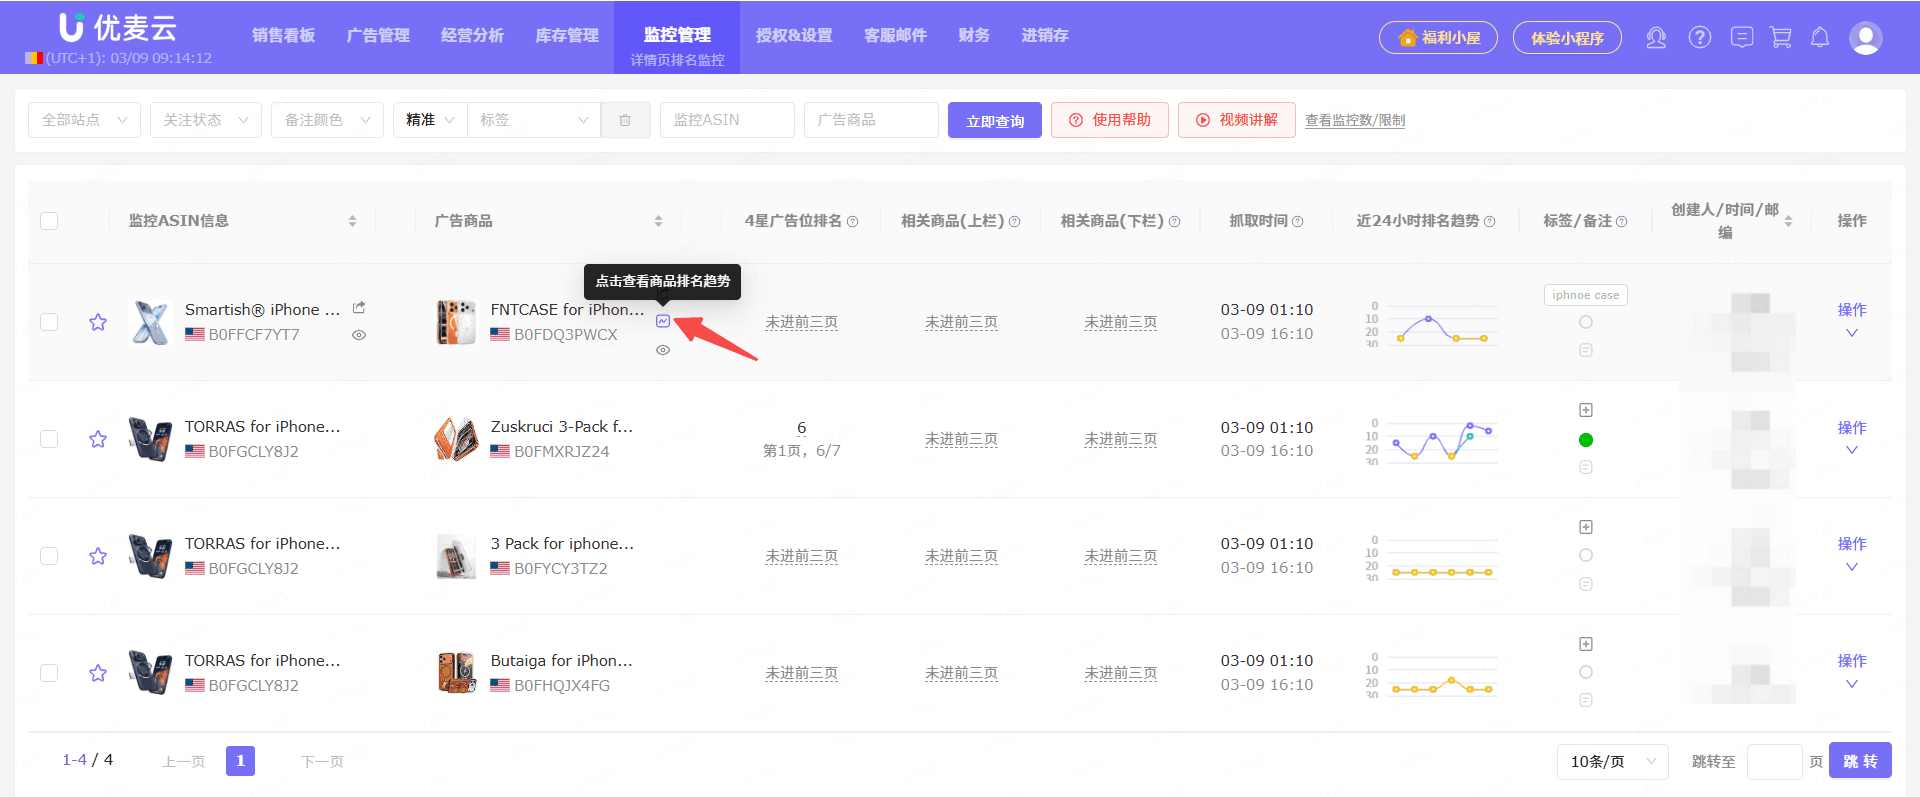Check the Butaiga row checkbox
The width and height of the screenshot is (1920, 797).
point(49,673)
